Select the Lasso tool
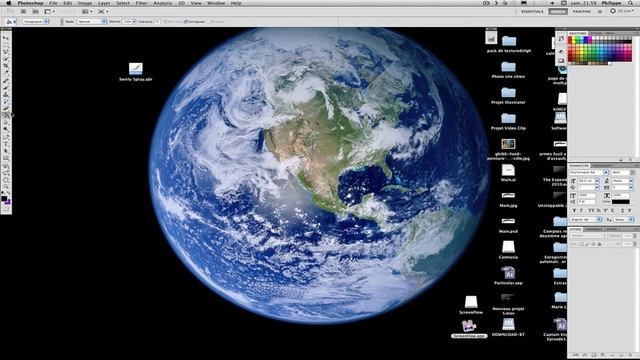This screenshot has height=360, width=640. 6,51
